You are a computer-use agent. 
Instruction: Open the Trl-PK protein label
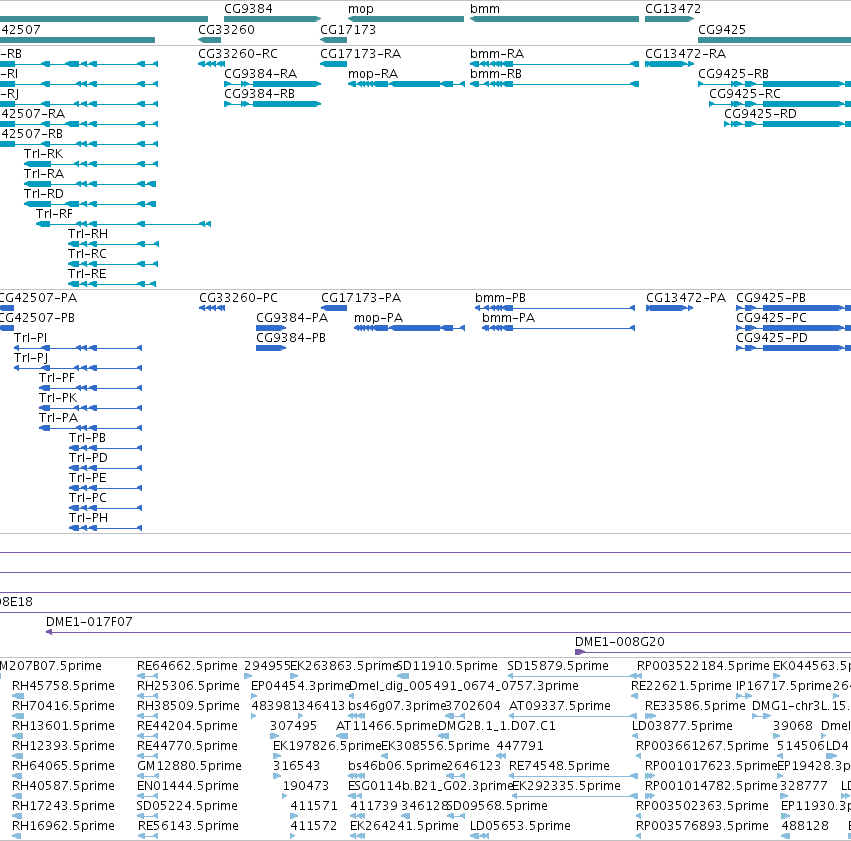point(58,398)
